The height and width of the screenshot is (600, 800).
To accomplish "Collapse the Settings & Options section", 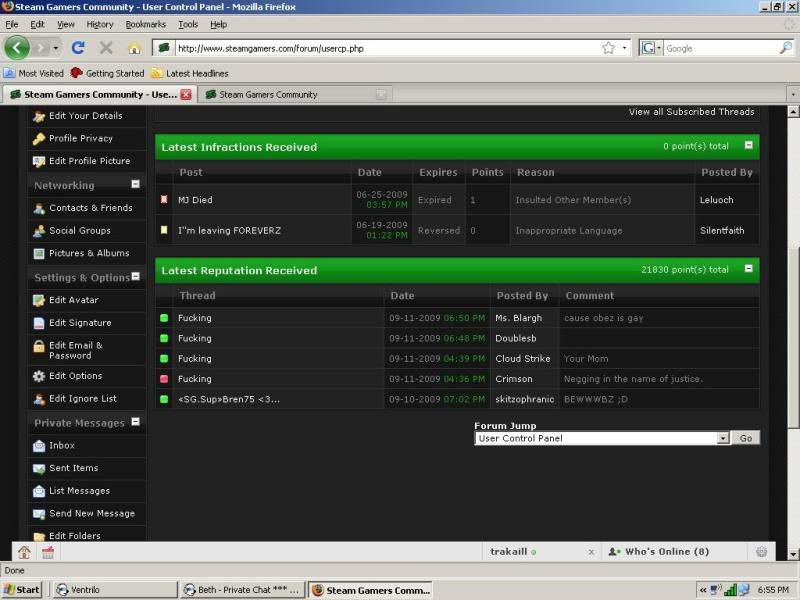I will 135,276.
